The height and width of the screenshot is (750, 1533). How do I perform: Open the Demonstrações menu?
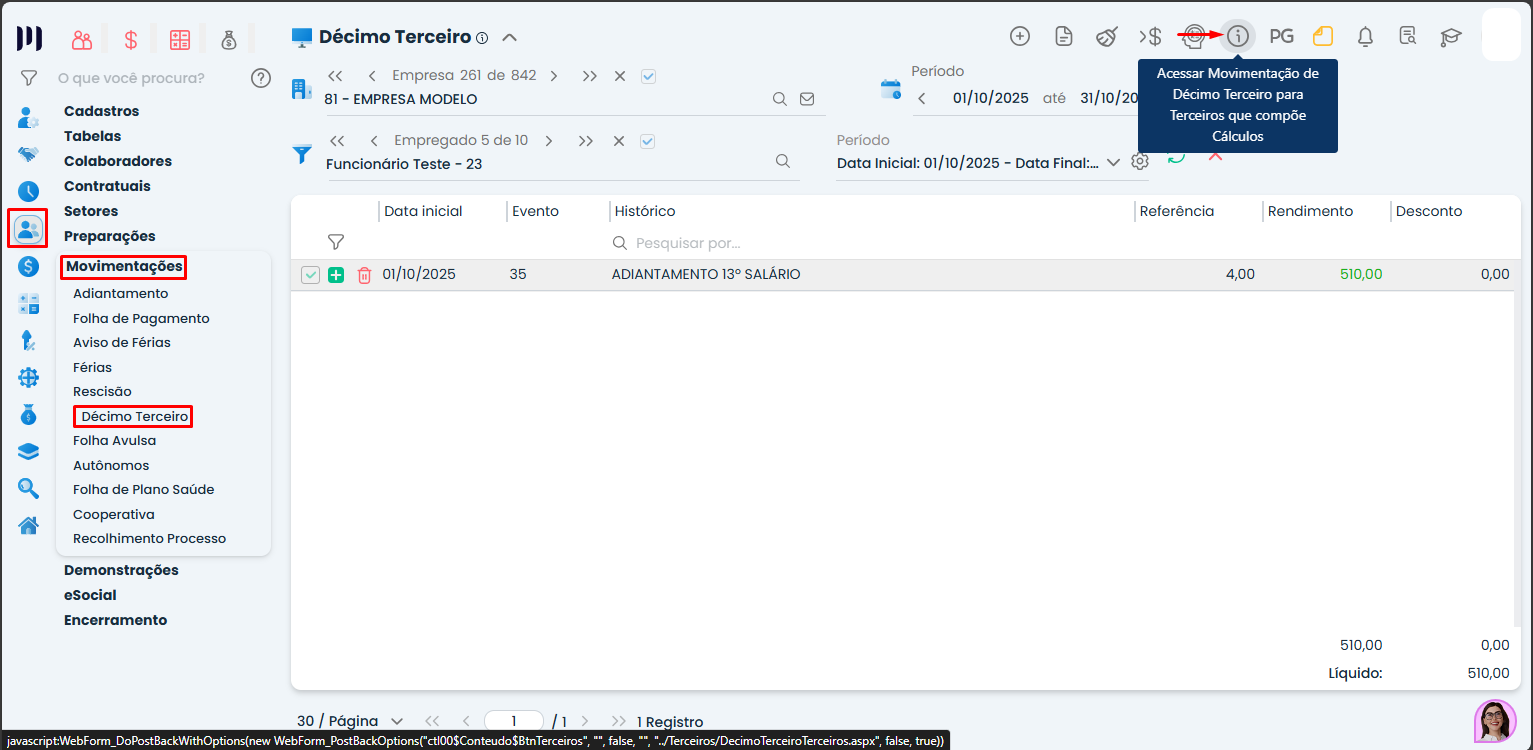point(121,570)
